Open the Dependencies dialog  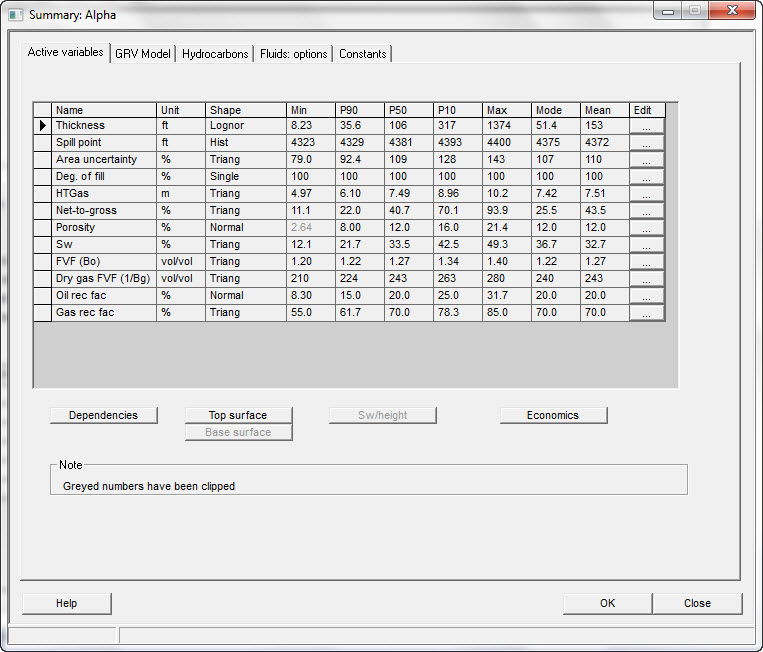(104, 415)
